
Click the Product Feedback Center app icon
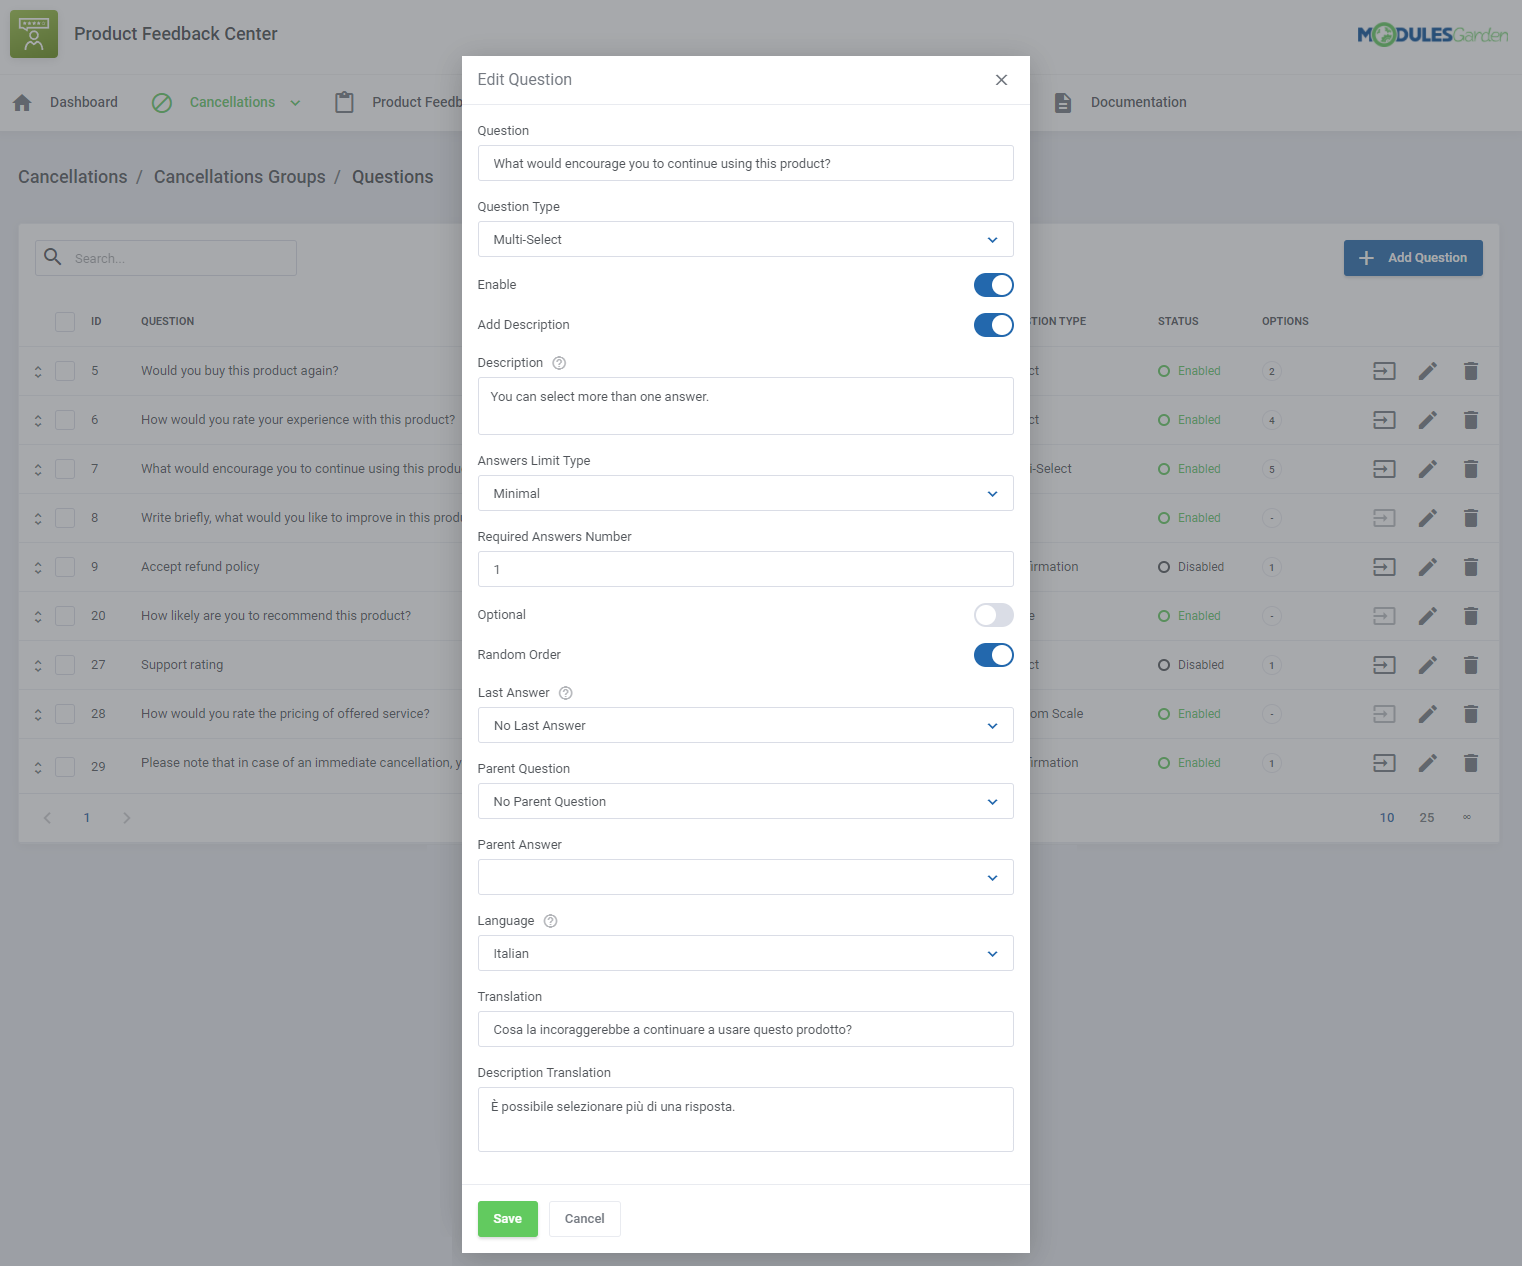click(x=33, y=33)
